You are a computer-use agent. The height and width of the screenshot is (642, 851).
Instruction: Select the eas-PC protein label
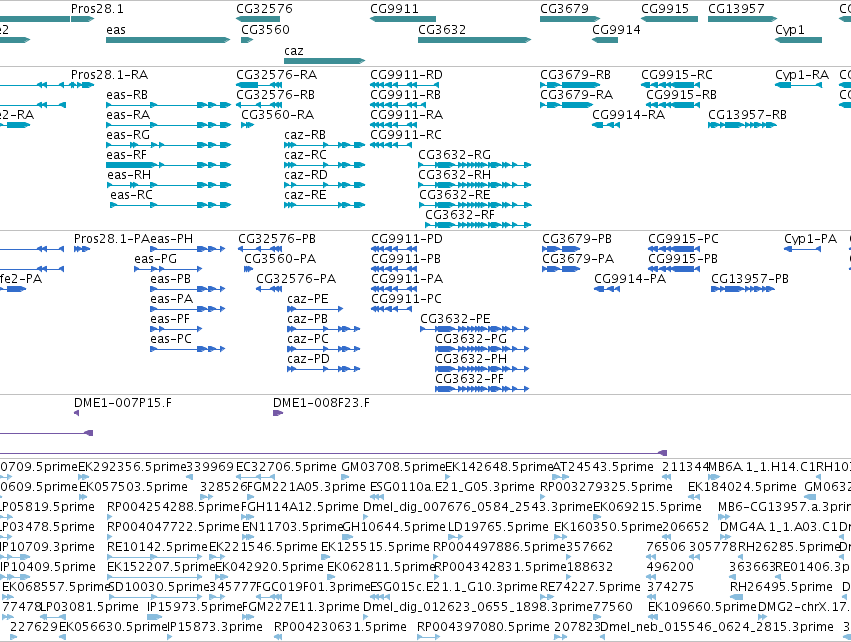(171, 339)
